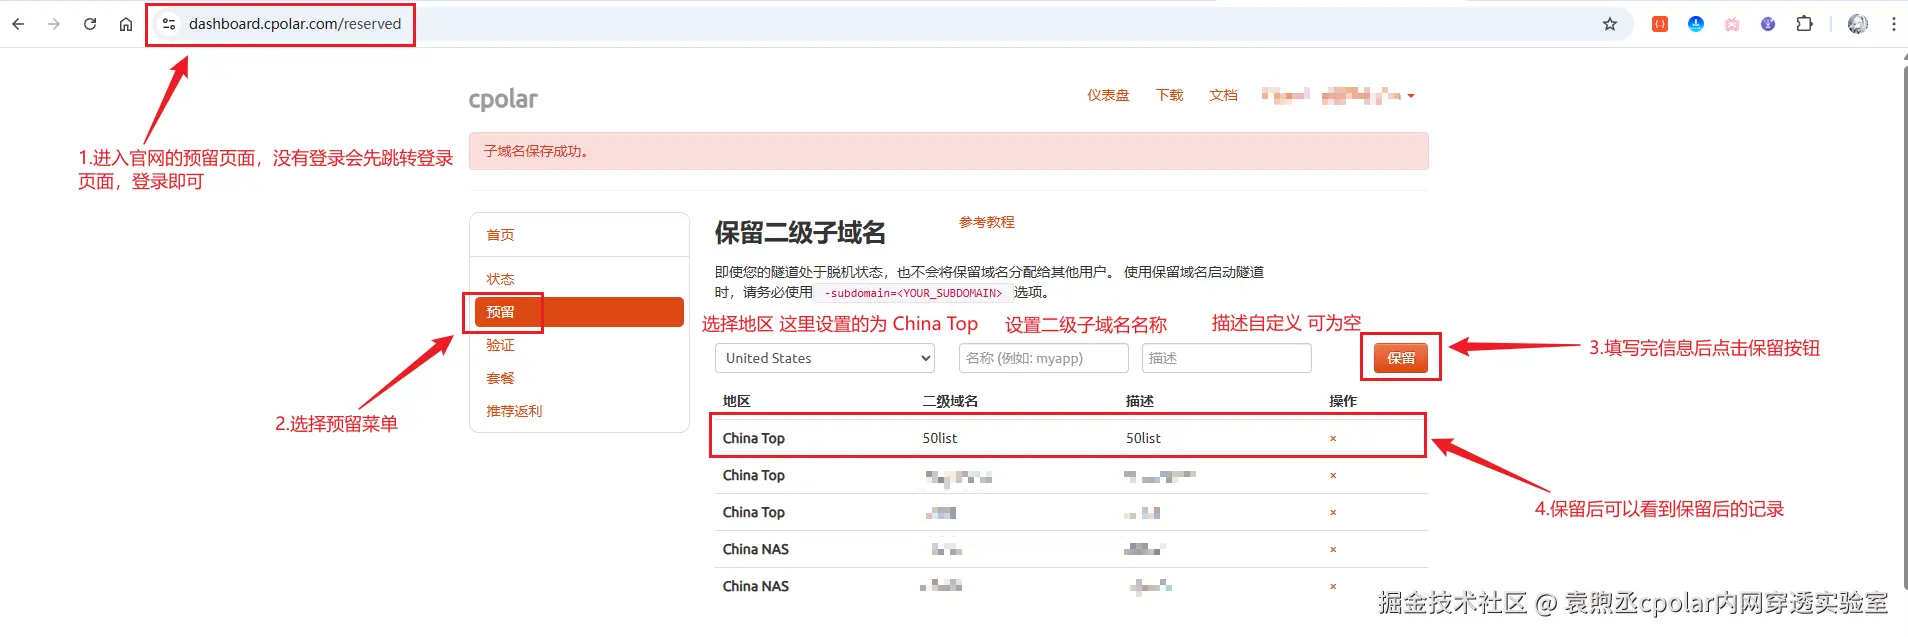Image resolution: width=1908 pixels, height=637 pixels.
Task: Open 仪表盘 in the top navigation
Action: [x=1108, y=96]
